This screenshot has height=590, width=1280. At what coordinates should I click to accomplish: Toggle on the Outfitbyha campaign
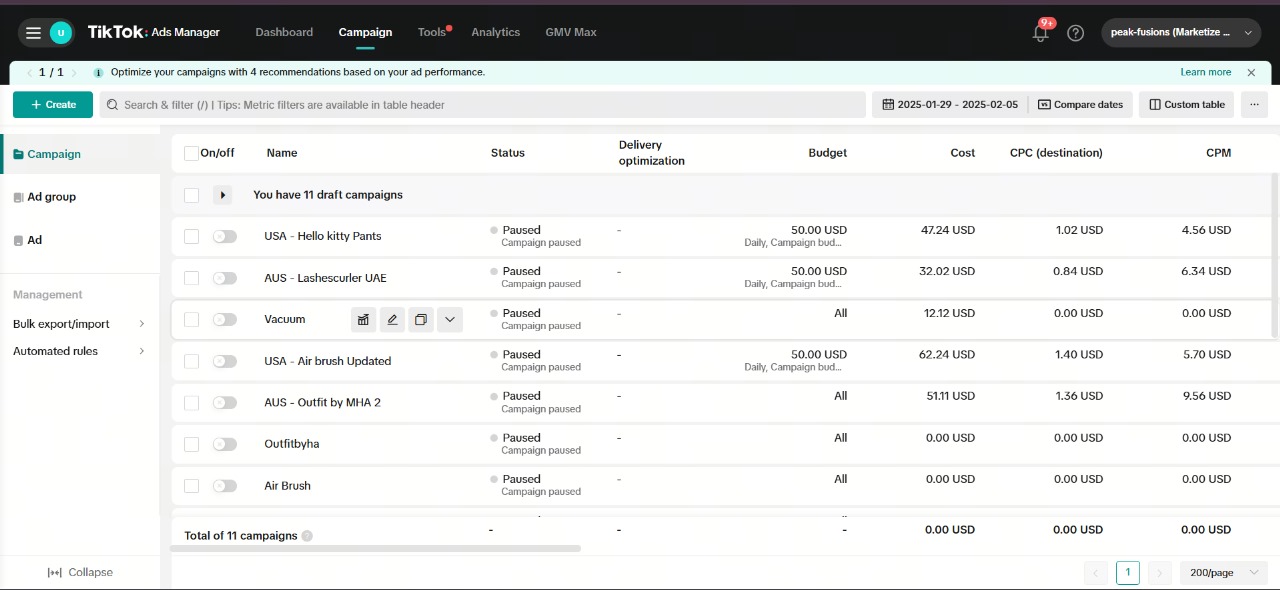225,444
